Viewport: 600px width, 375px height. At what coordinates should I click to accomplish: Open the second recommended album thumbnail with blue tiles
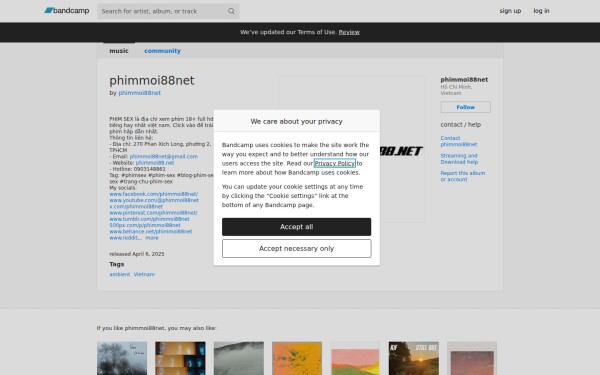pos(180,358)
